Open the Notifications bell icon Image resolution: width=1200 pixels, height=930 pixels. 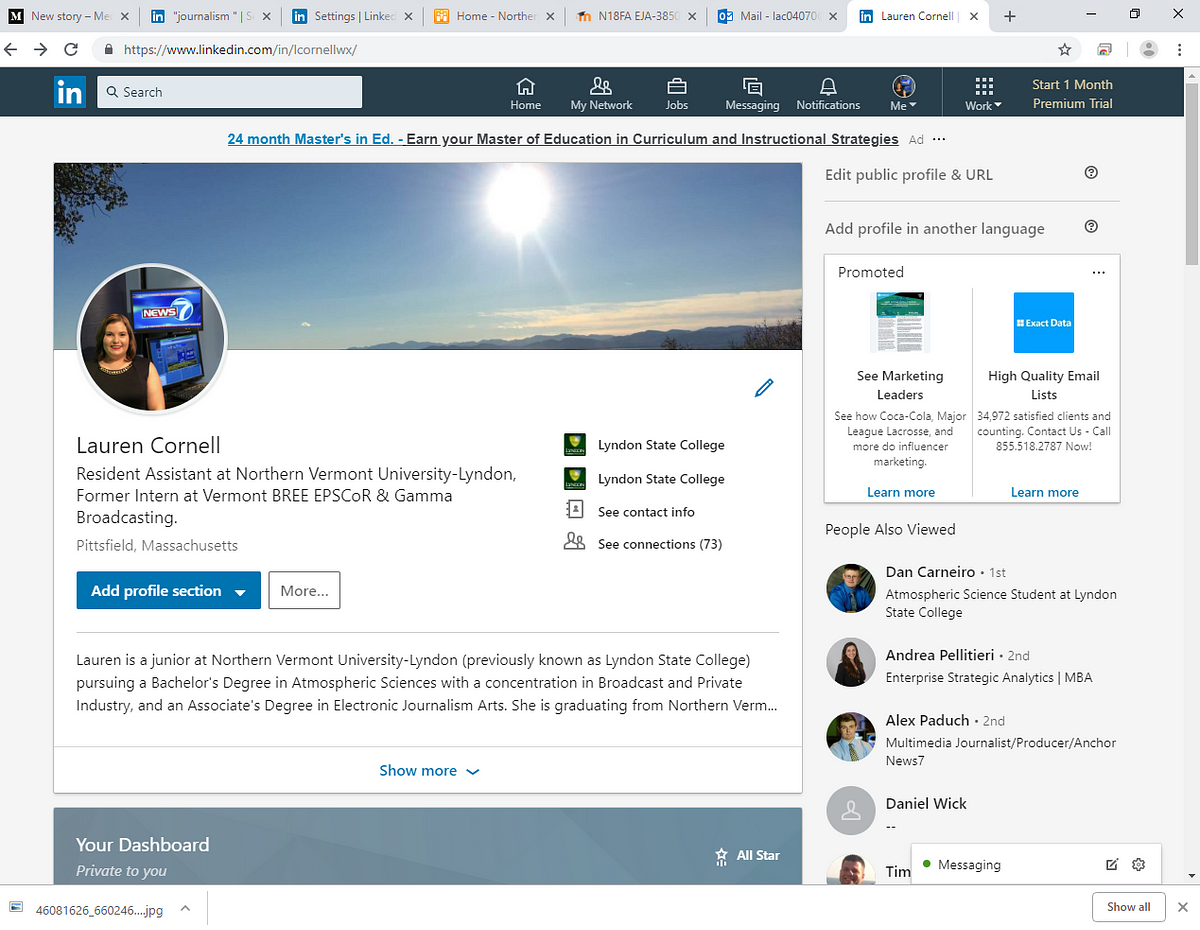(828, 94)
